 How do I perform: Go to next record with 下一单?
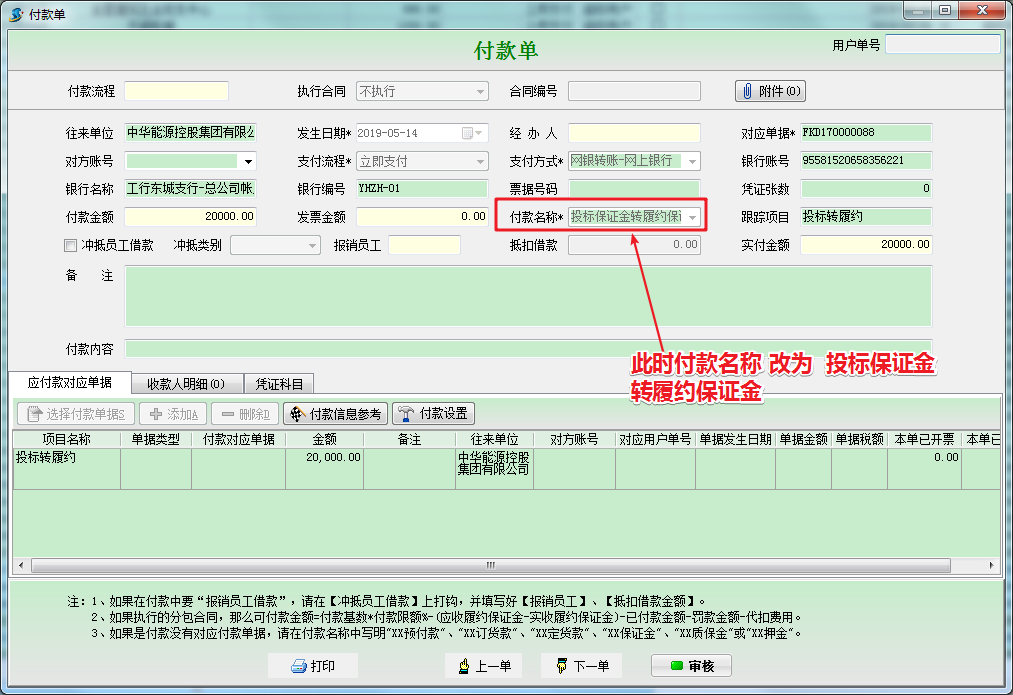[x=582, y=666]
